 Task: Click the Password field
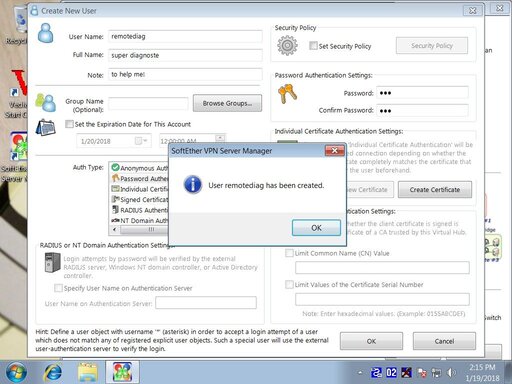422,93
